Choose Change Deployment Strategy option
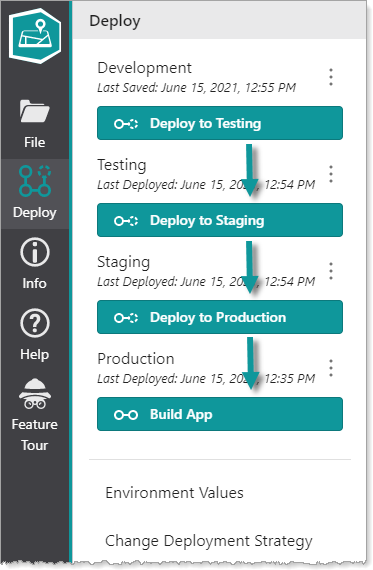This screenshot has height=570, width=373. 209,541
